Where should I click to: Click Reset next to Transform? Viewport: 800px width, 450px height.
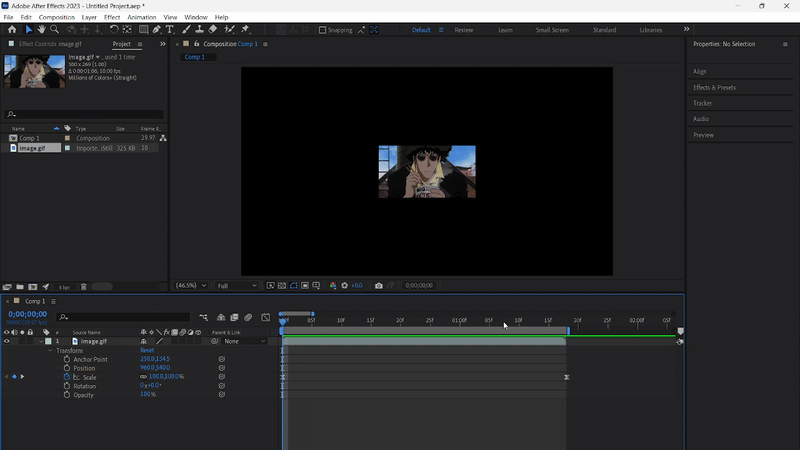[147, 351]
